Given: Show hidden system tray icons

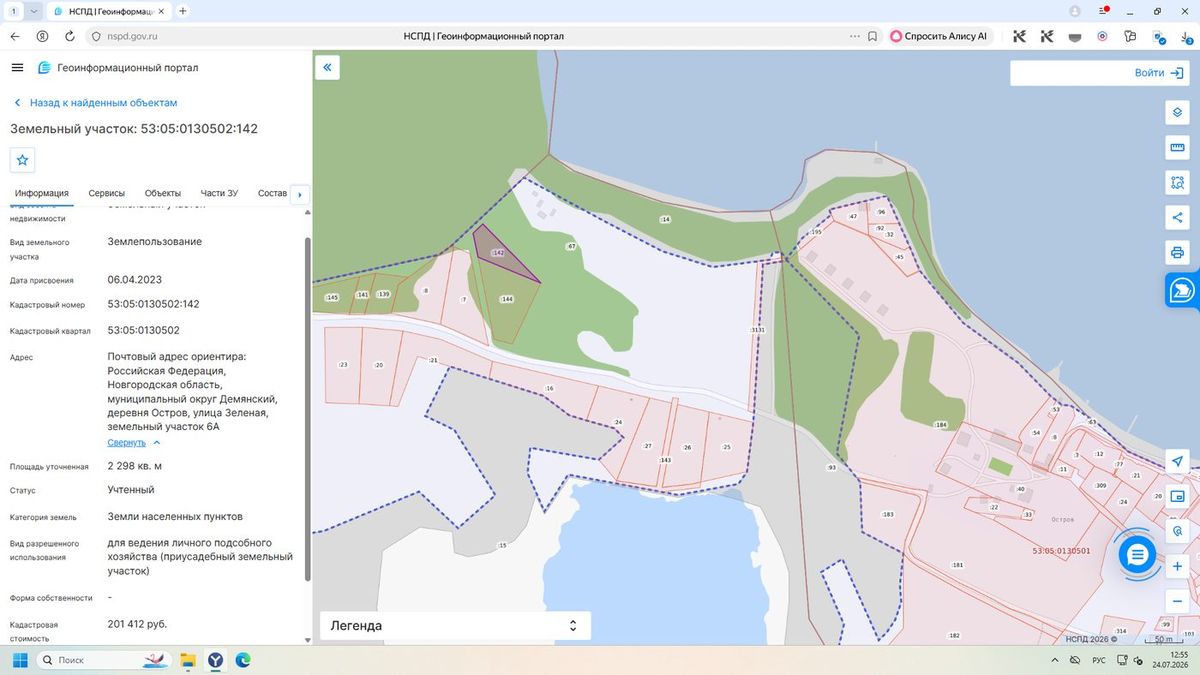Looking at the screenshot, I should (1054, 660).
